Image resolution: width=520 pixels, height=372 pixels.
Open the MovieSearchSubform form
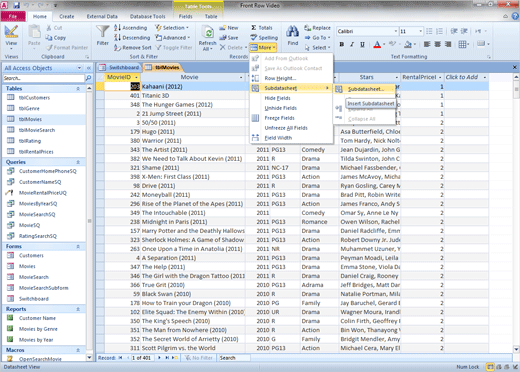coord(43,288)
